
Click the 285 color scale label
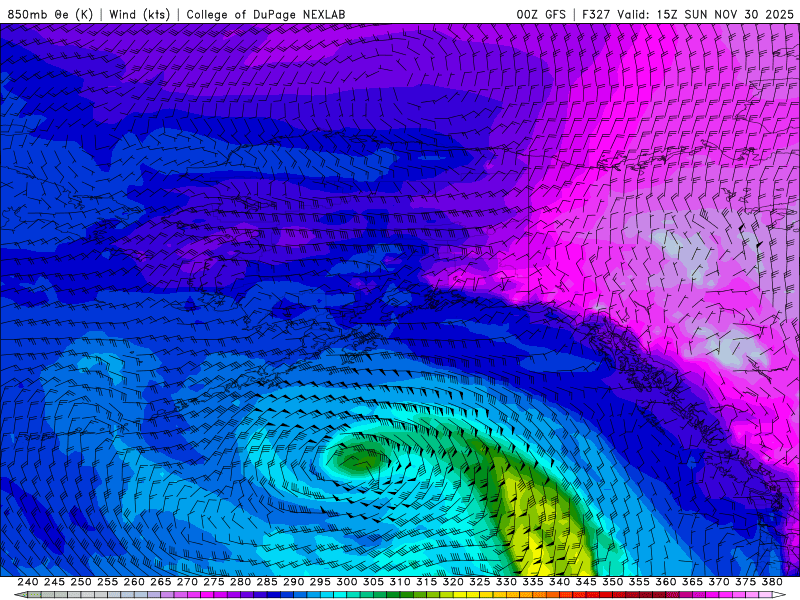click(x=267, y=582)
